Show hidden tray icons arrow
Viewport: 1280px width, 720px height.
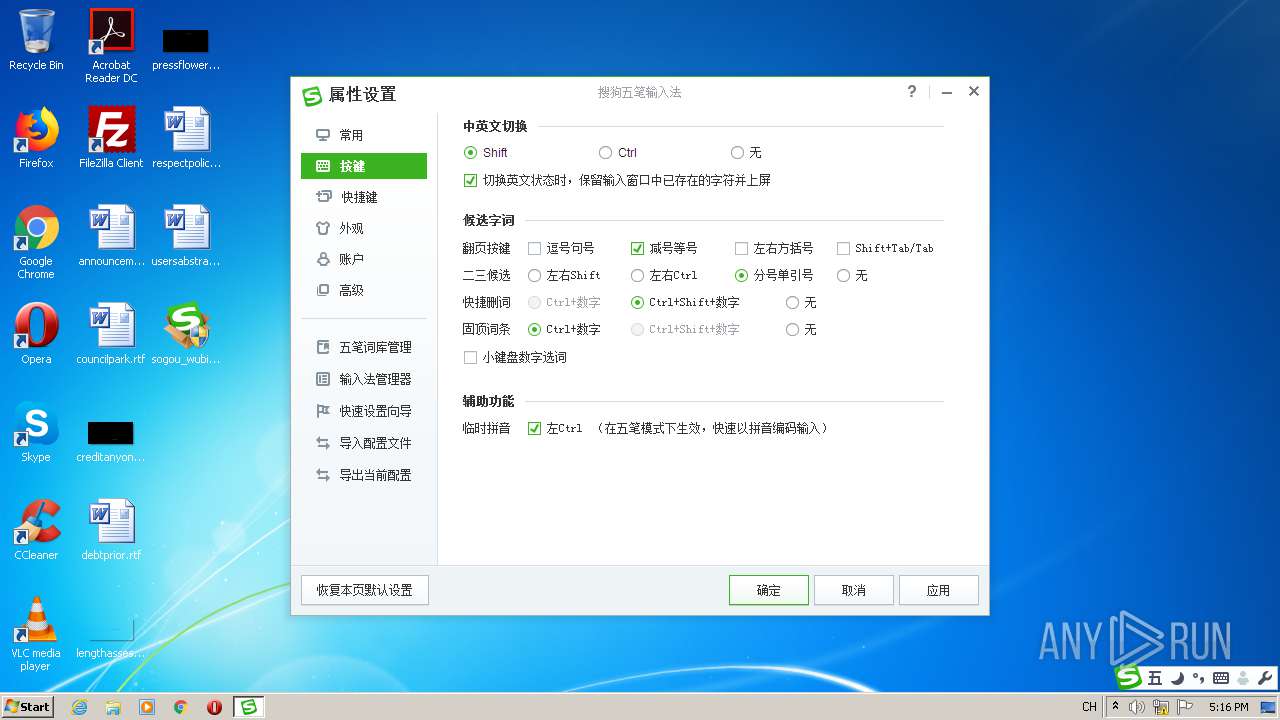coord(1116,707)
